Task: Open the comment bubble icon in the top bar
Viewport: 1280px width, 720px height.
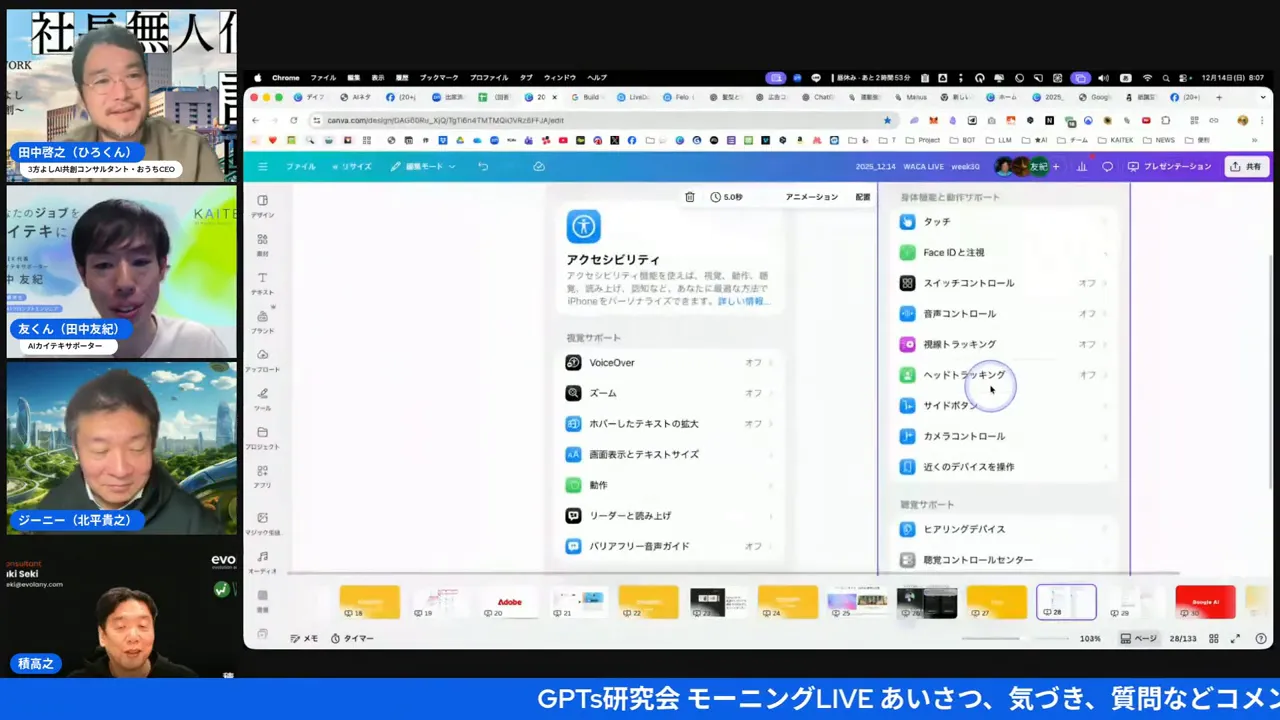Action: 1107,166
